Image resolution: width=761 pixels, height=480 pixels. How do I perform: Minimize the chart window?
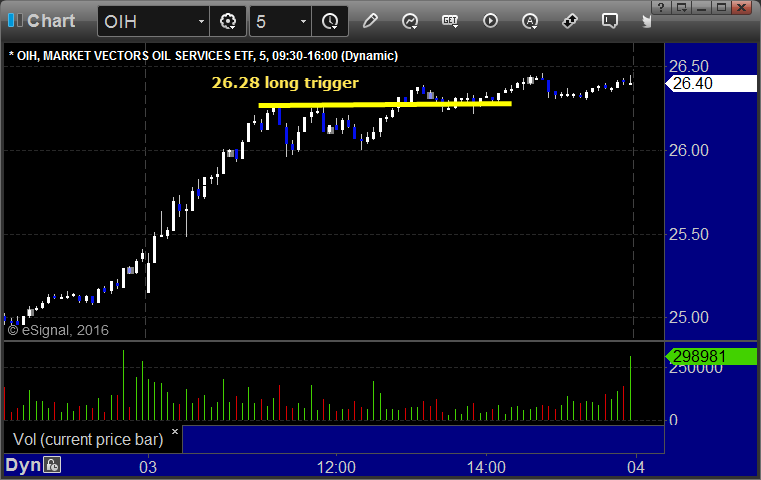click(701, 7)
